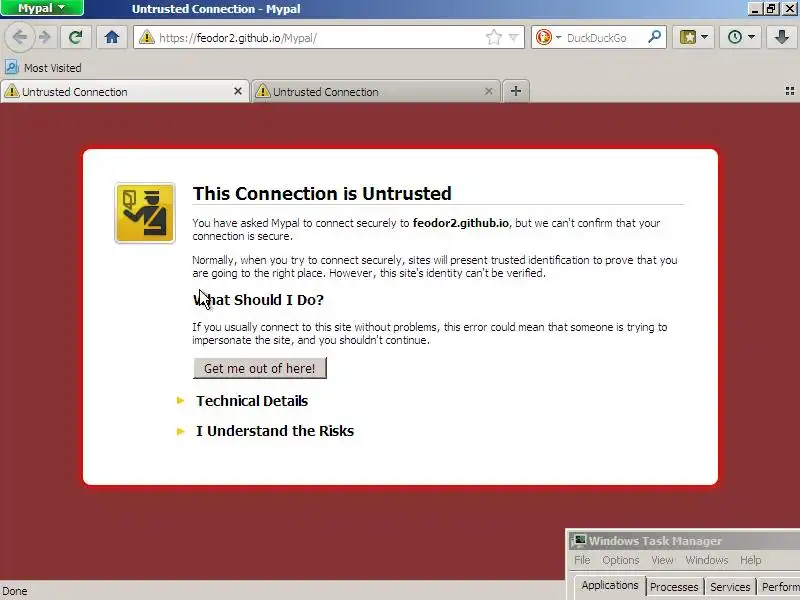Open a new tab with plus button
Viewport: 800px width, 600px height.
tap(516, 91)
